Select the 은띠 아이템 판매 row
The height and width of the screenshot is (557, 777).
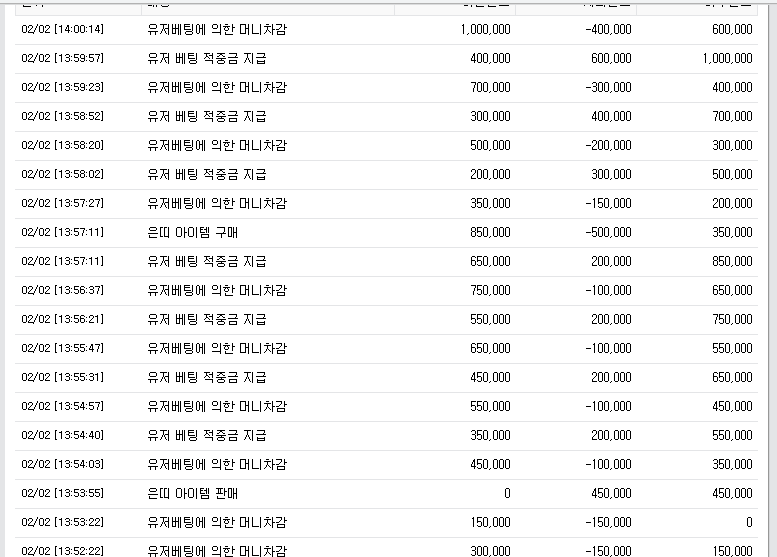(x=386, y=494)
